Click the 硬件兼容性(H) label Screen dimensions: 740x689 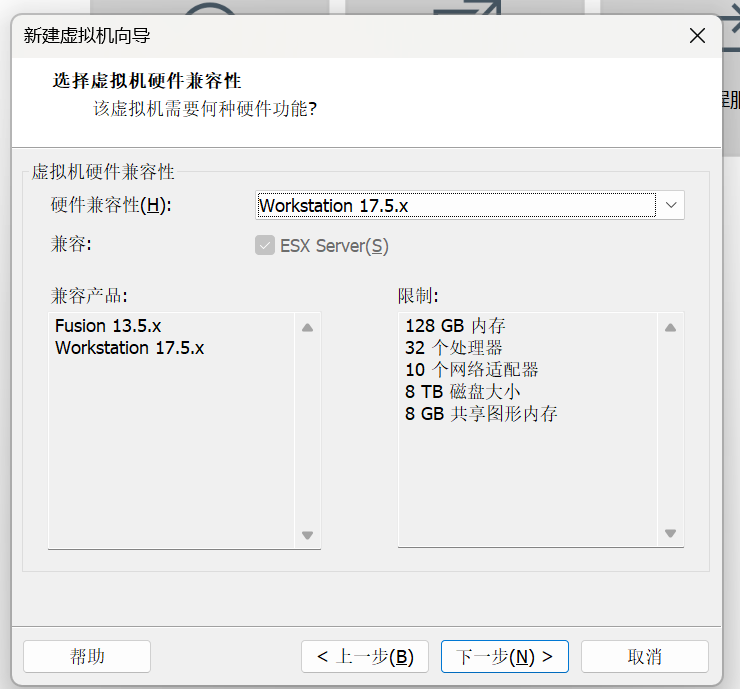111,205
